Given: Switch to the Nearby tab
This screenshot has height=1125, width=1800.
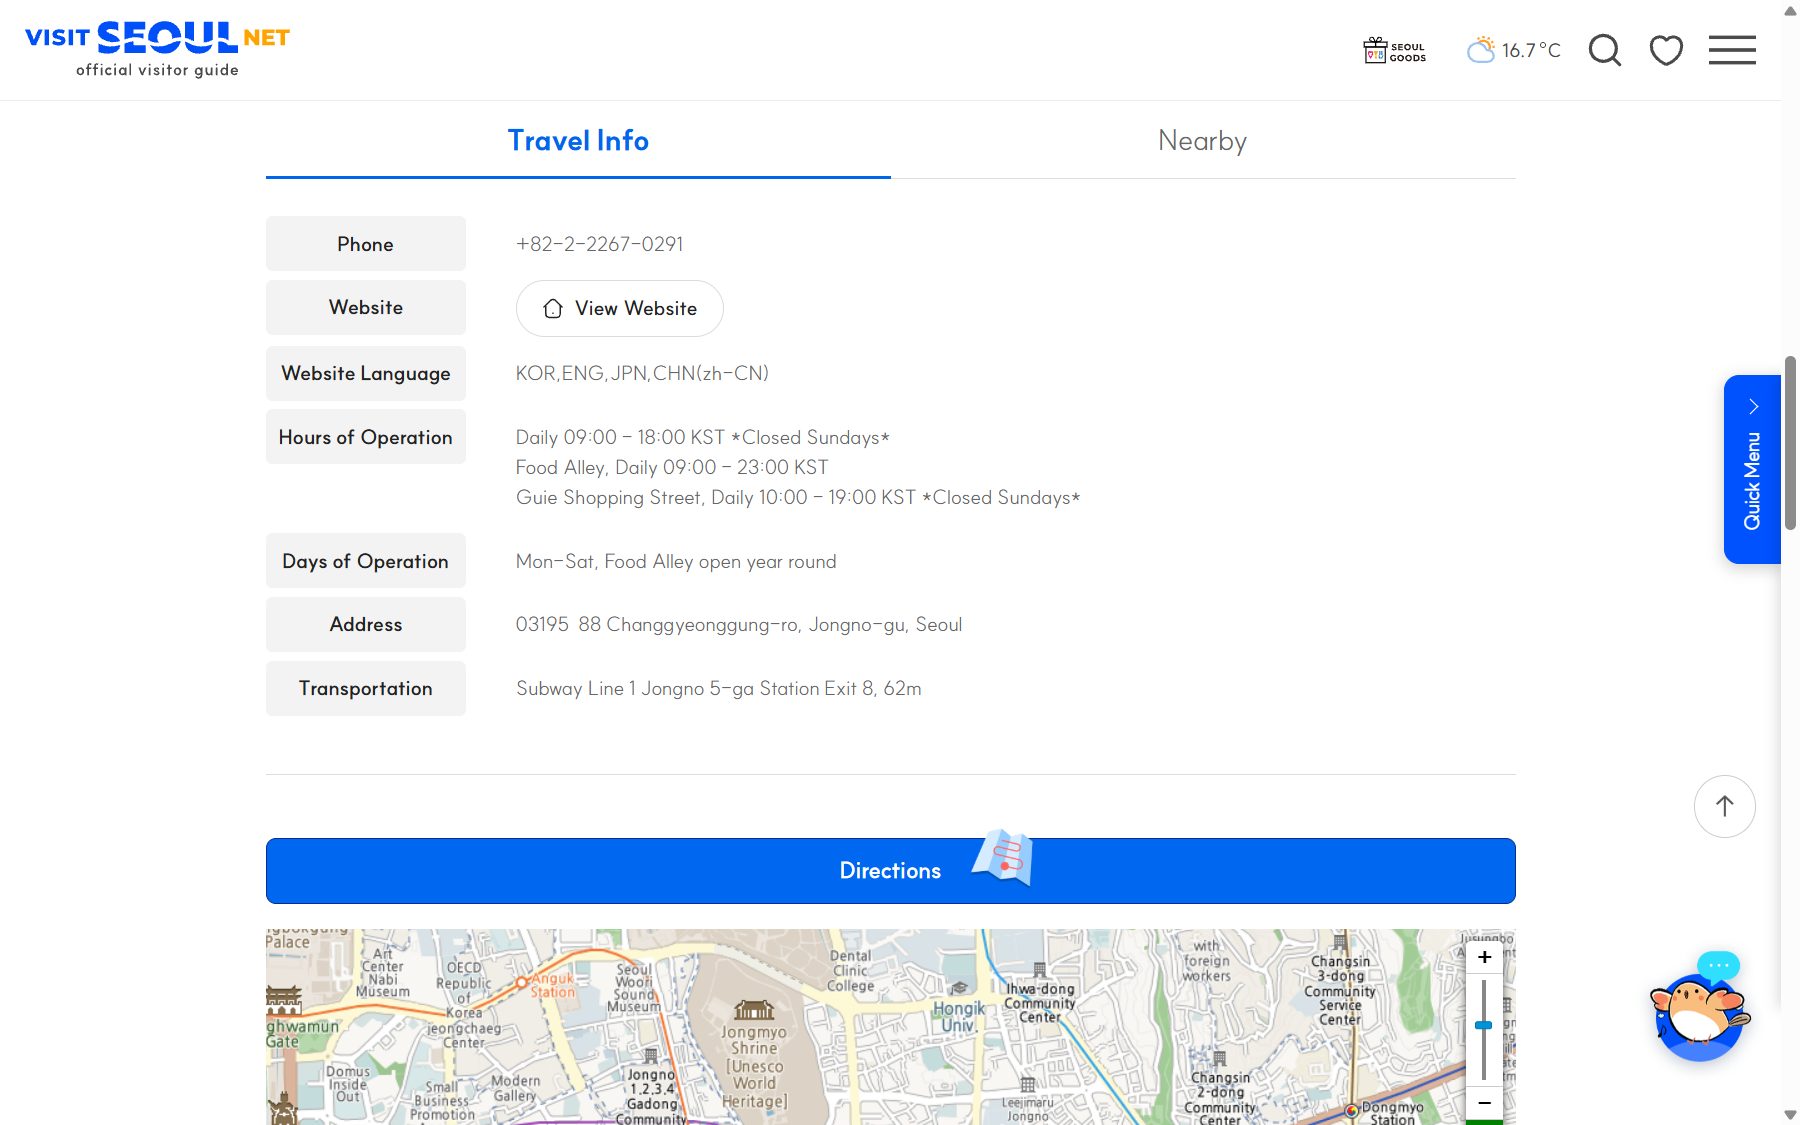Looking at the screenshot, I should [1203, 141].
